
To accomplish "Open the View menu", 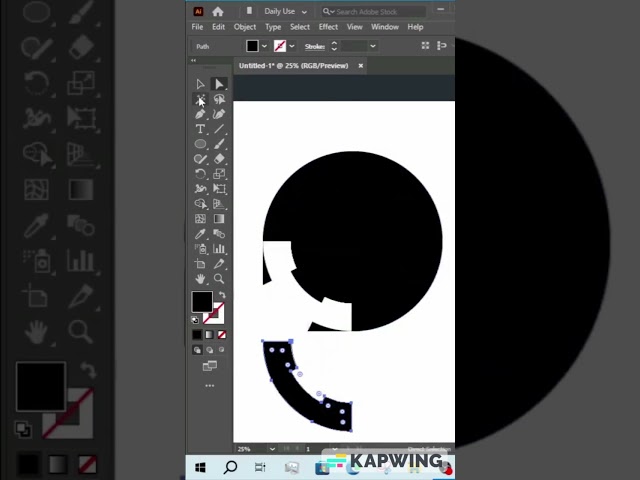I will click(x=355, y=27).
